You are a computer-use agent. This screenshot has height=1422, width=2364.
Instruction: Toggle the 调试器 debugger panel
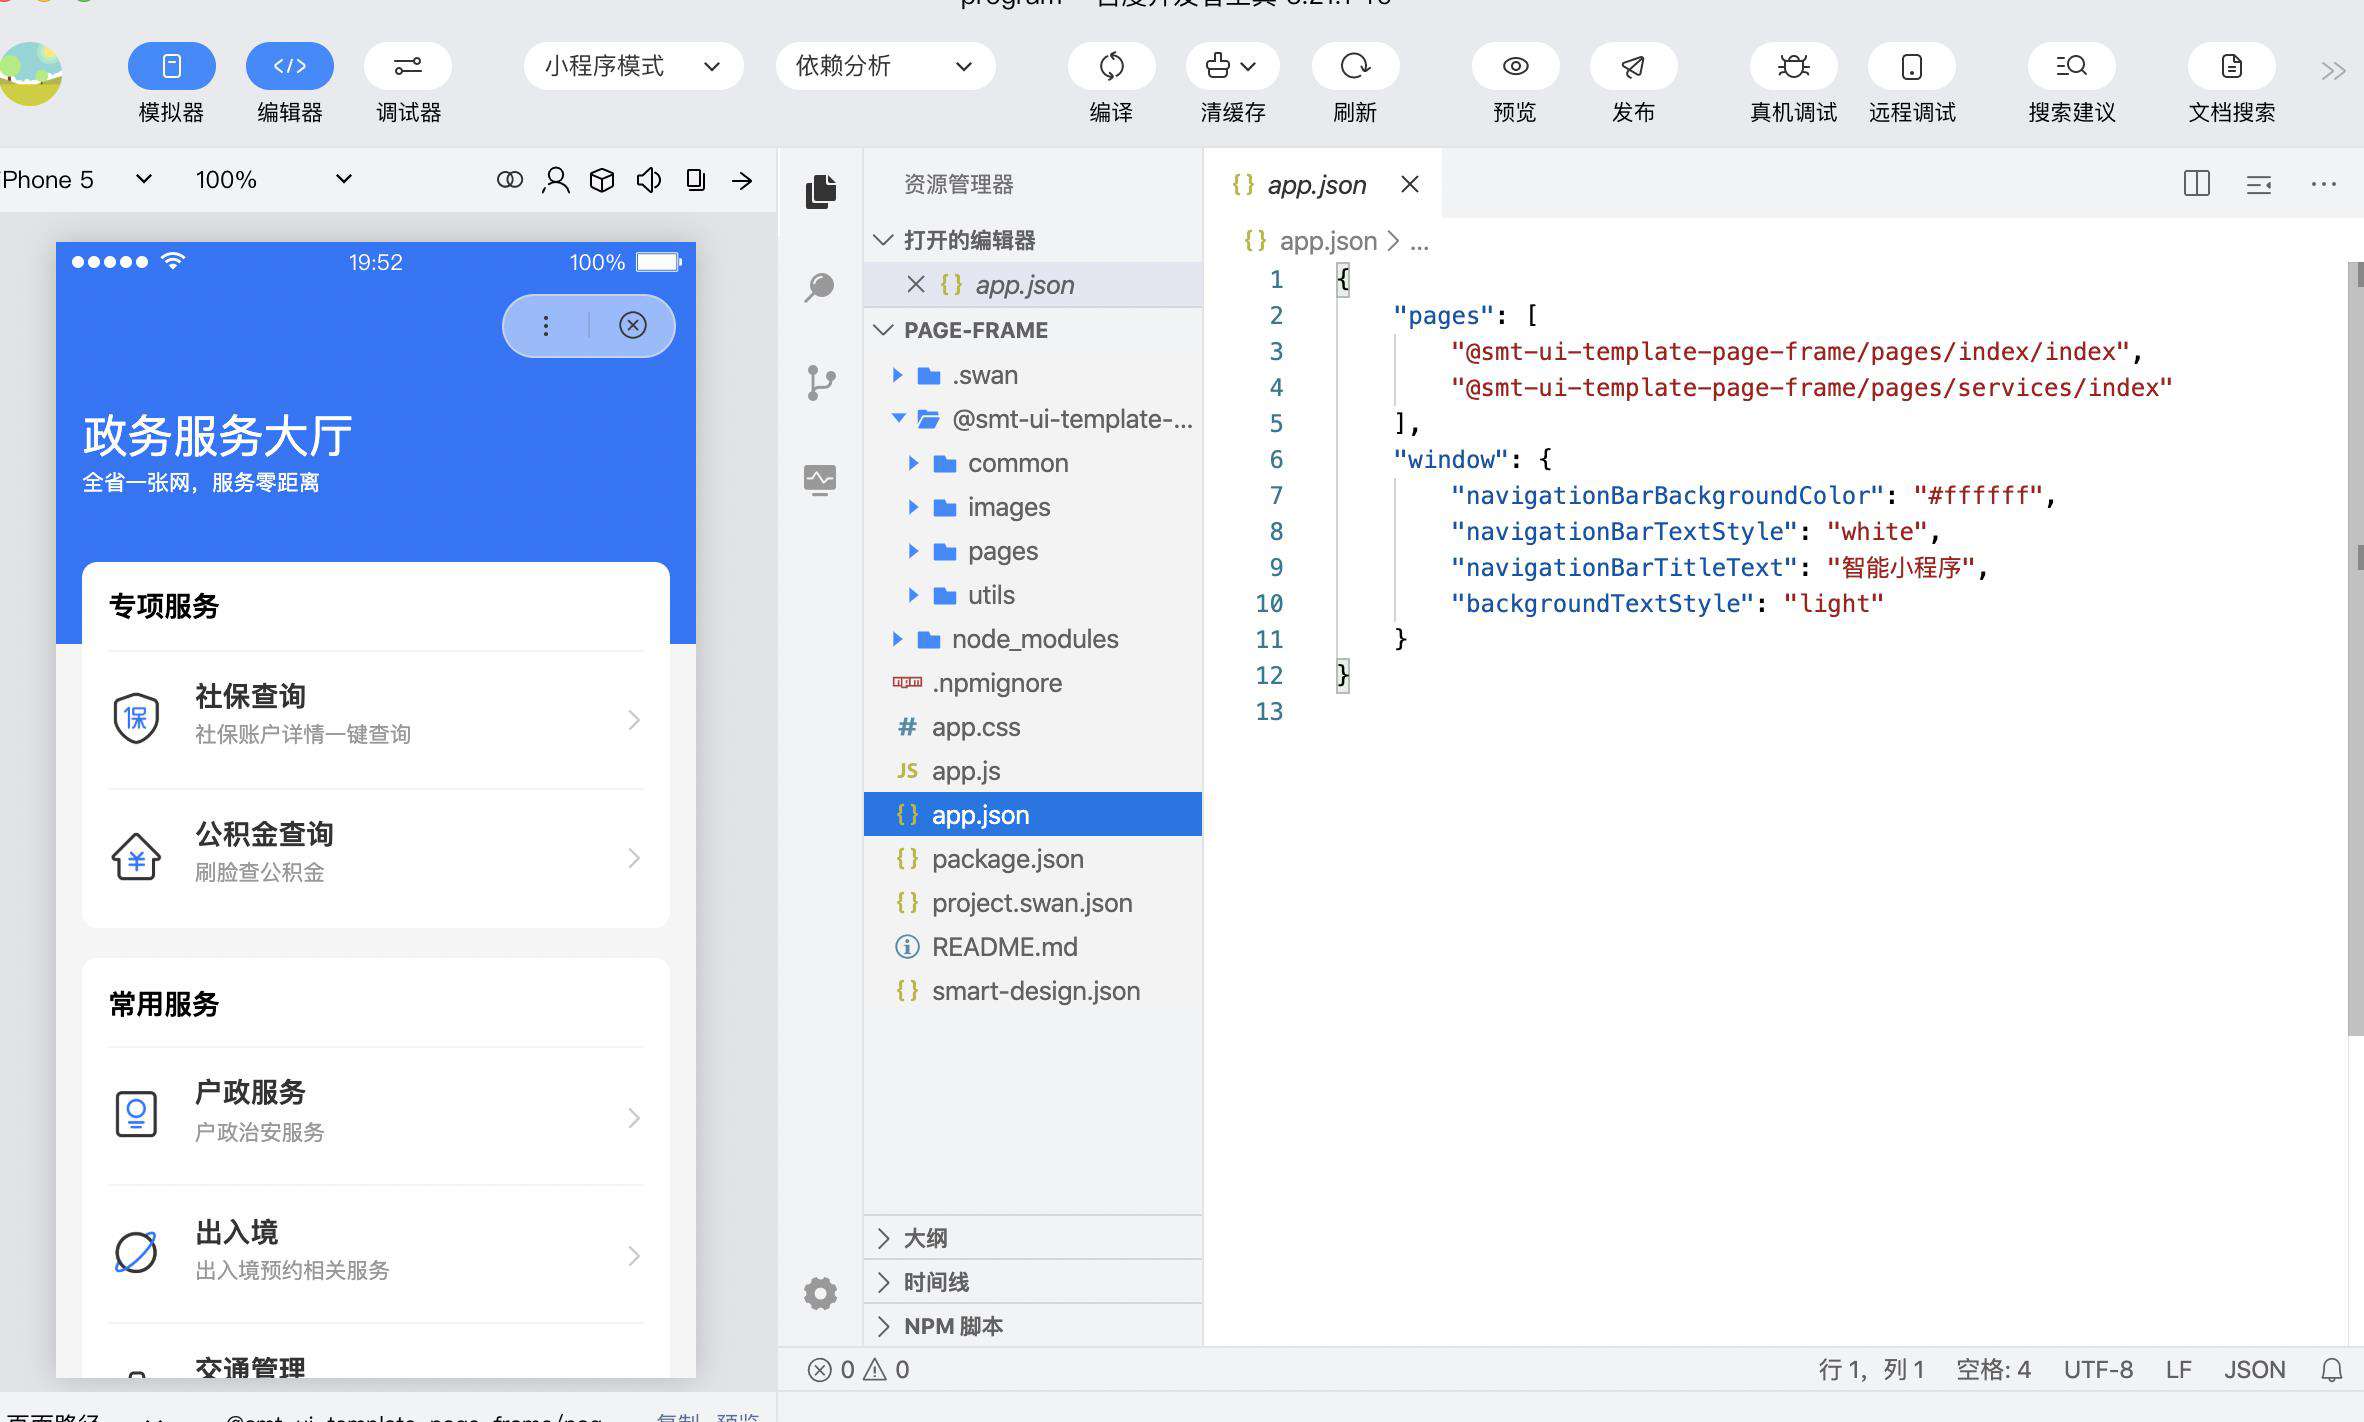click(408, 66)
